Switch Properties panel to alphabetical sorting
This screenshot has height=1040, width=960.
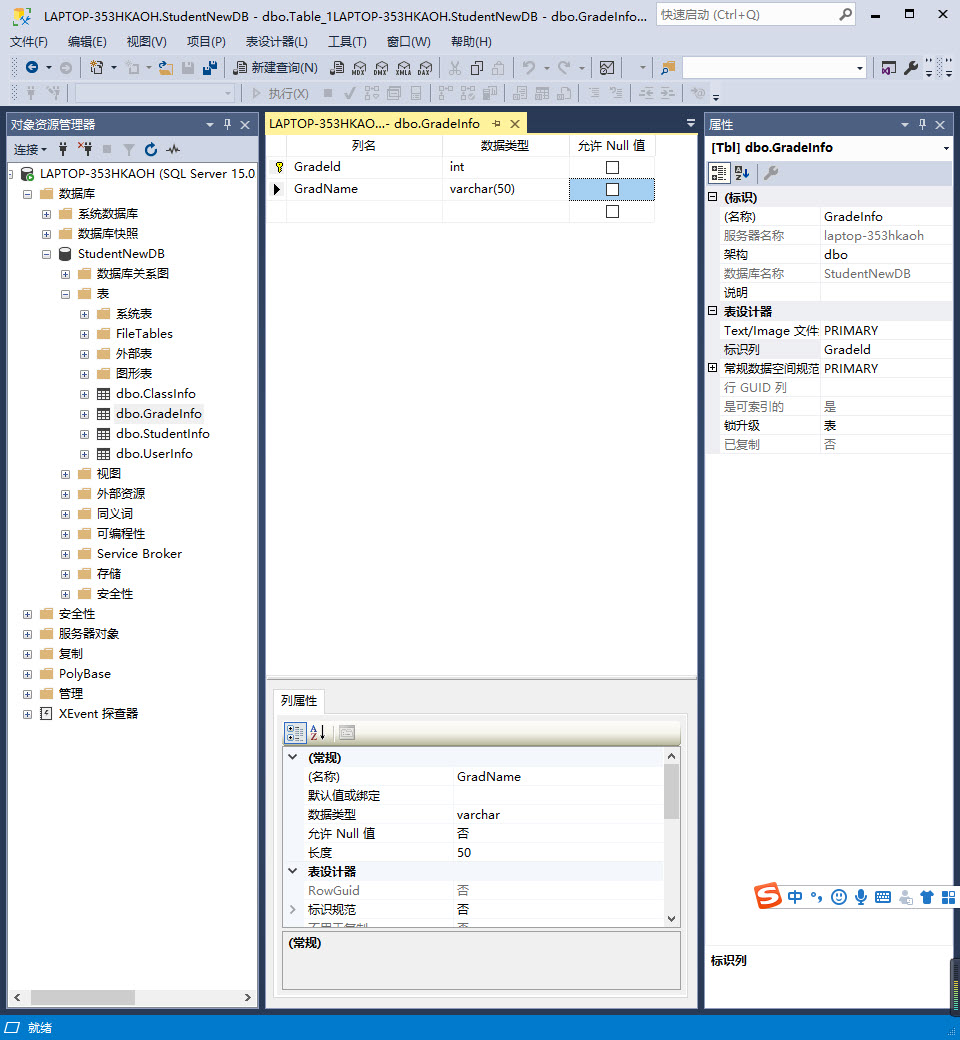point(741,172)
